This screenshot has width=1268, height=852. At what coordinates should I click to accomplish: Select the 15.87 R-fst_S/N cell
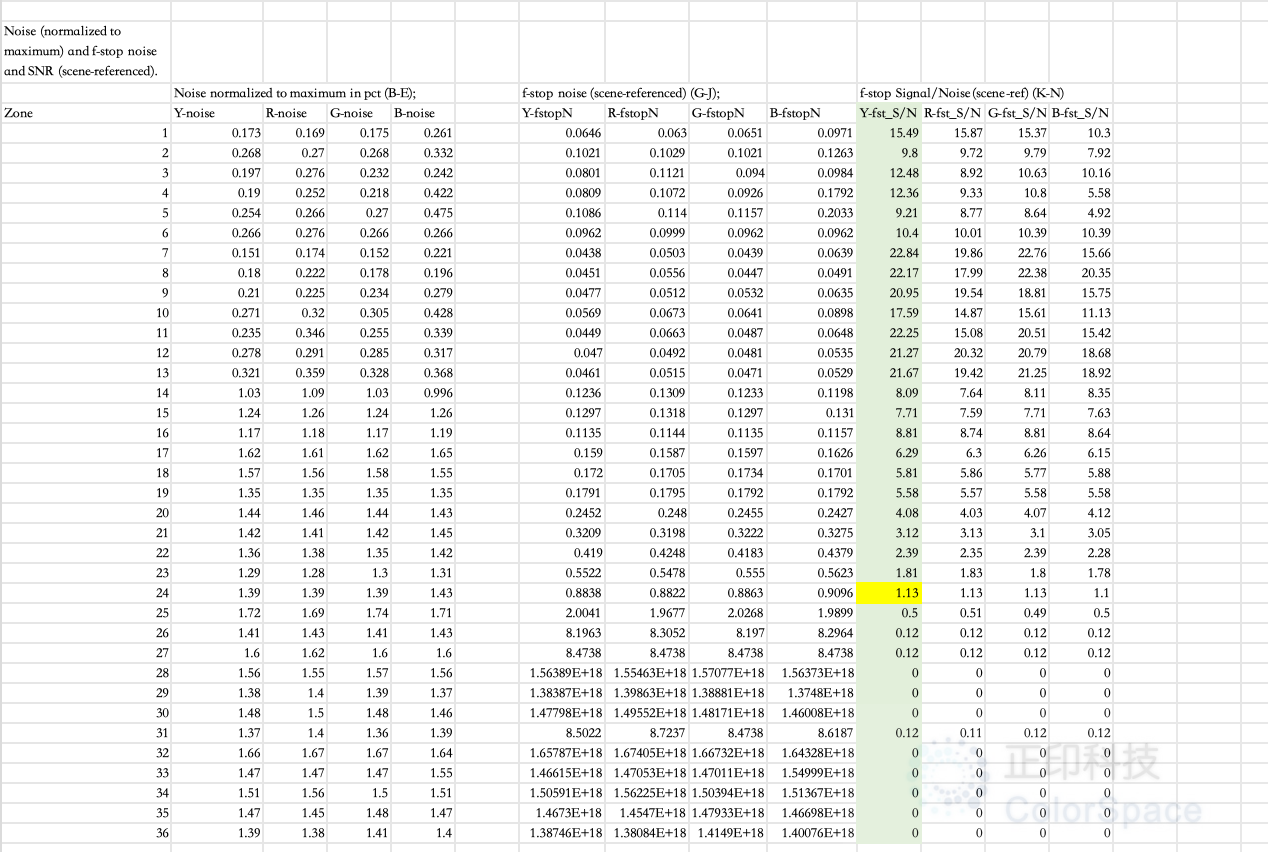(953, 133)
